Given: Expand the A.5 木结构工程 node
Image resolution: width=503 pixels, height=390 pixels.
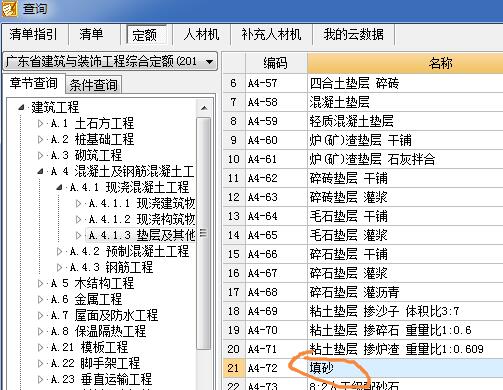Looking at the screenshot, I should [x=40, y=283].
